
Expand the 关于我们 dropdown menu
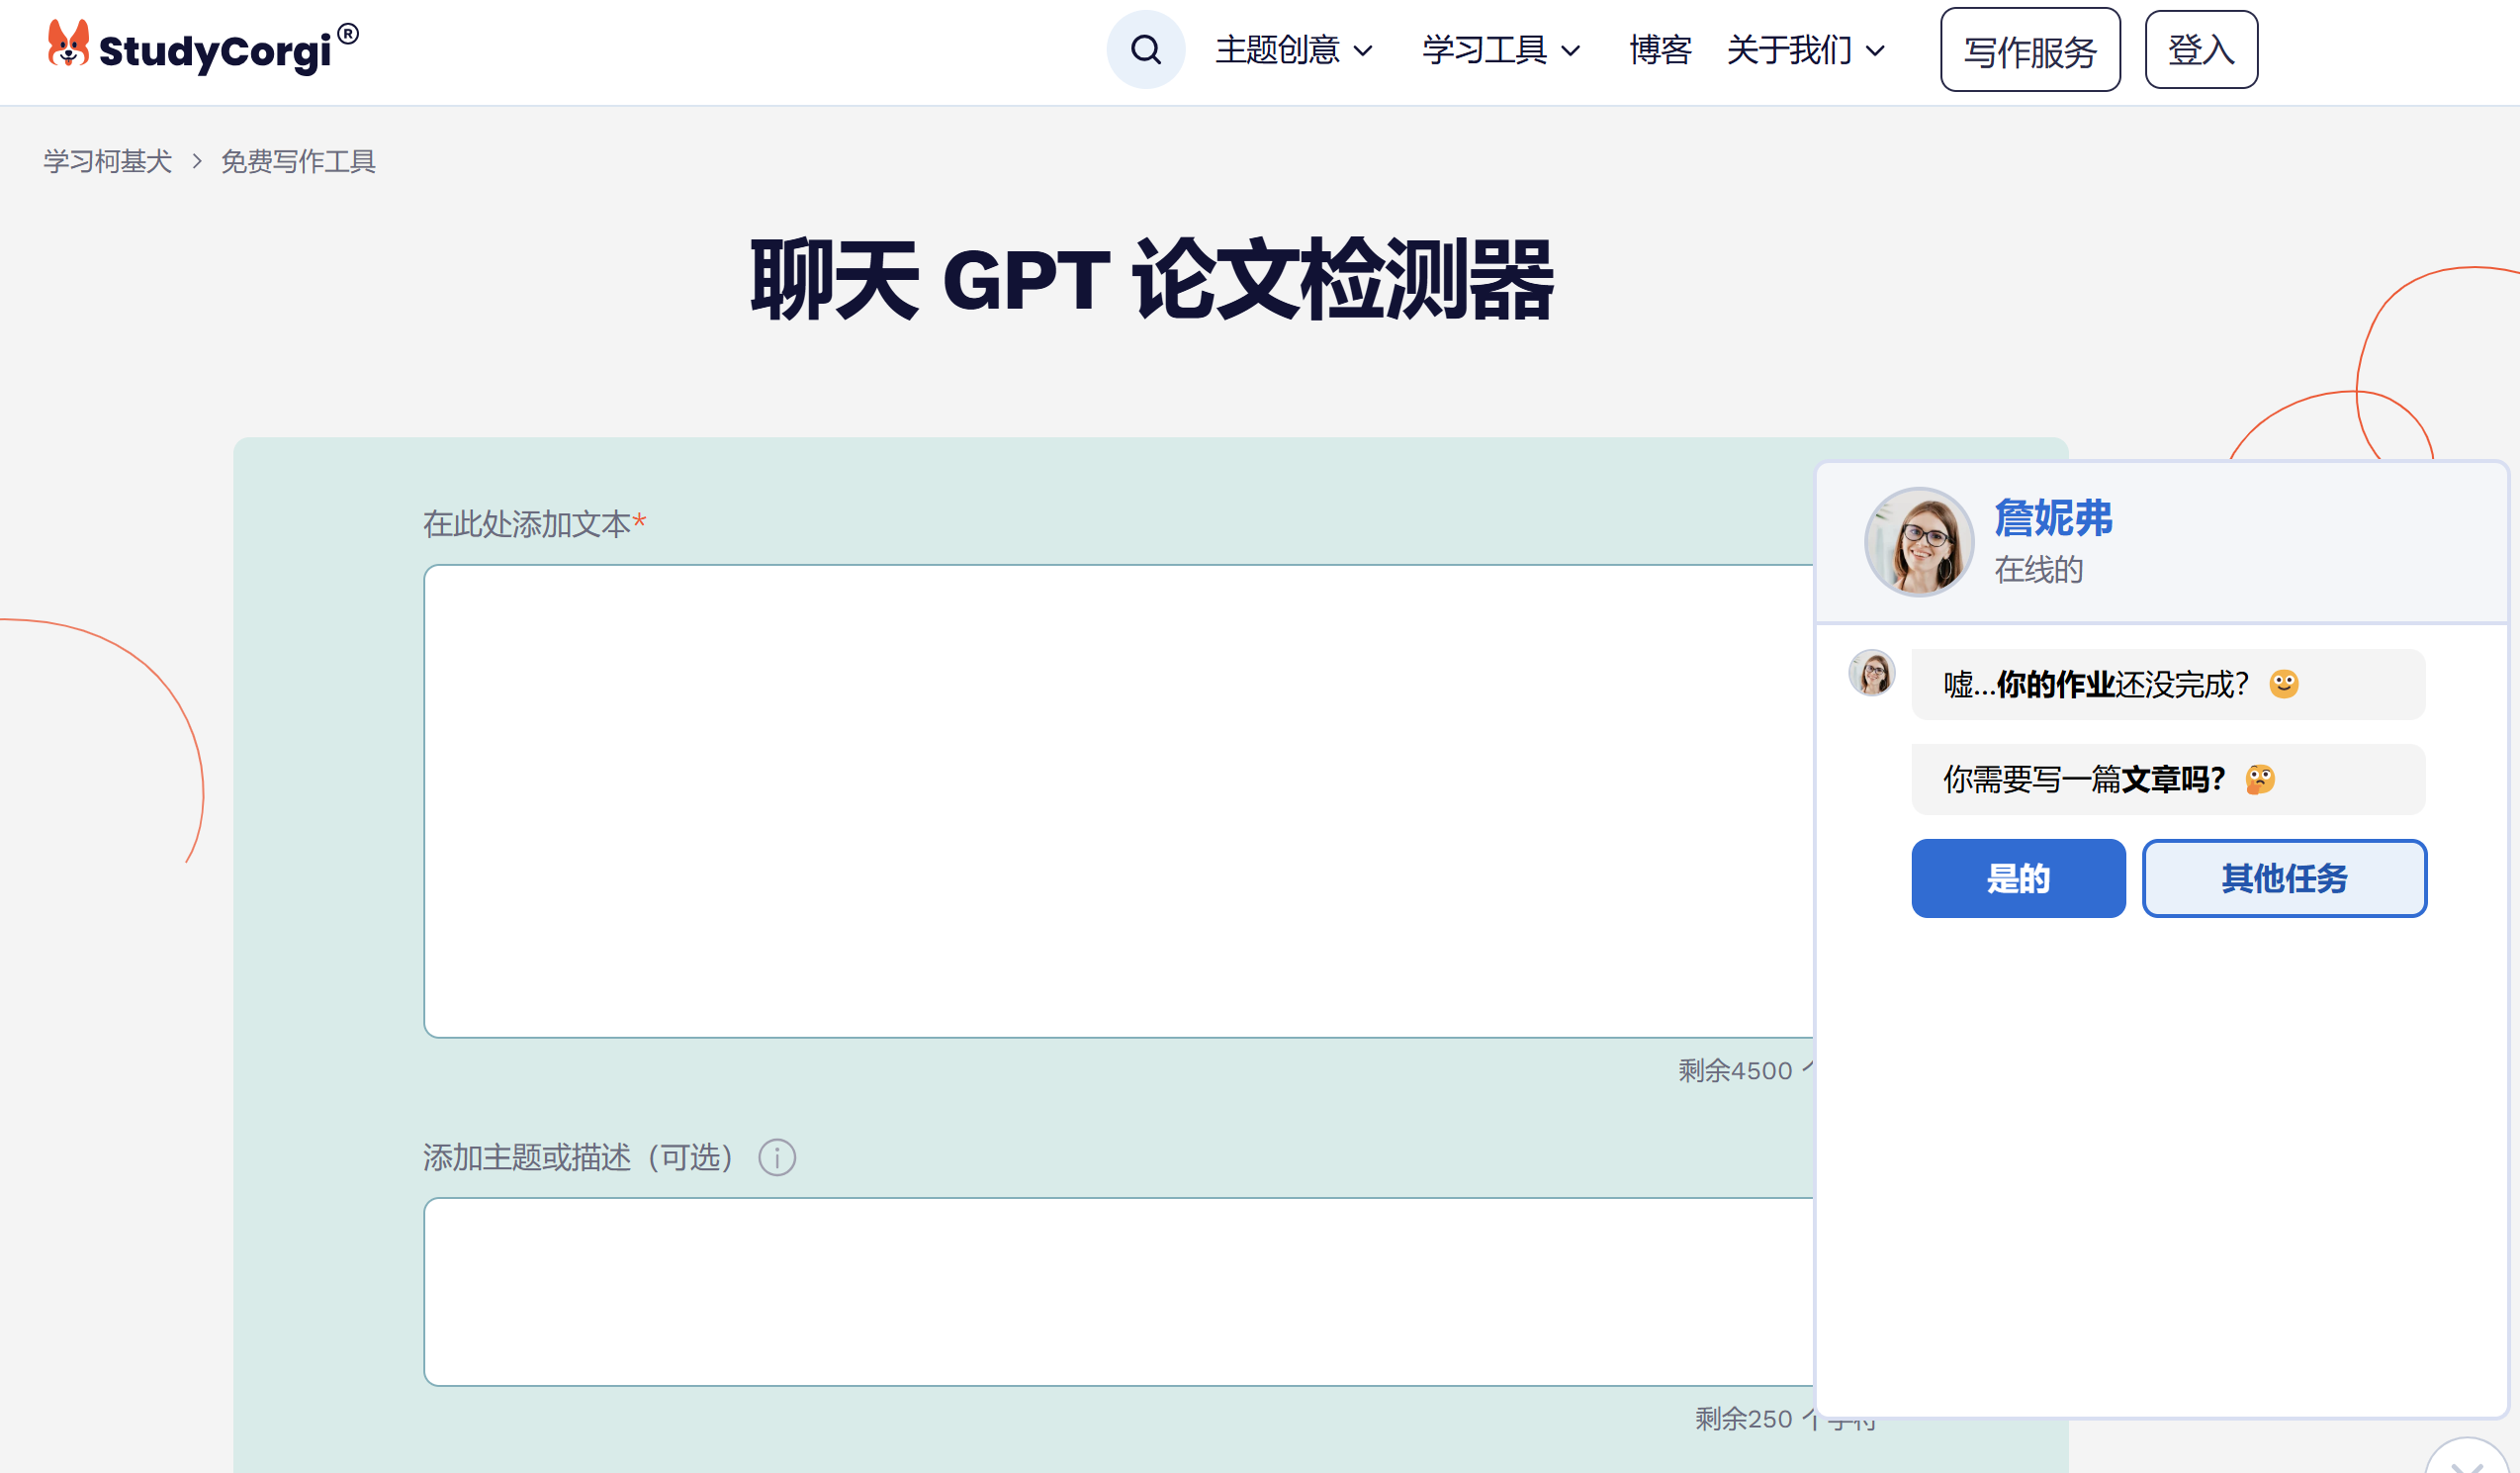point(1805,50)
